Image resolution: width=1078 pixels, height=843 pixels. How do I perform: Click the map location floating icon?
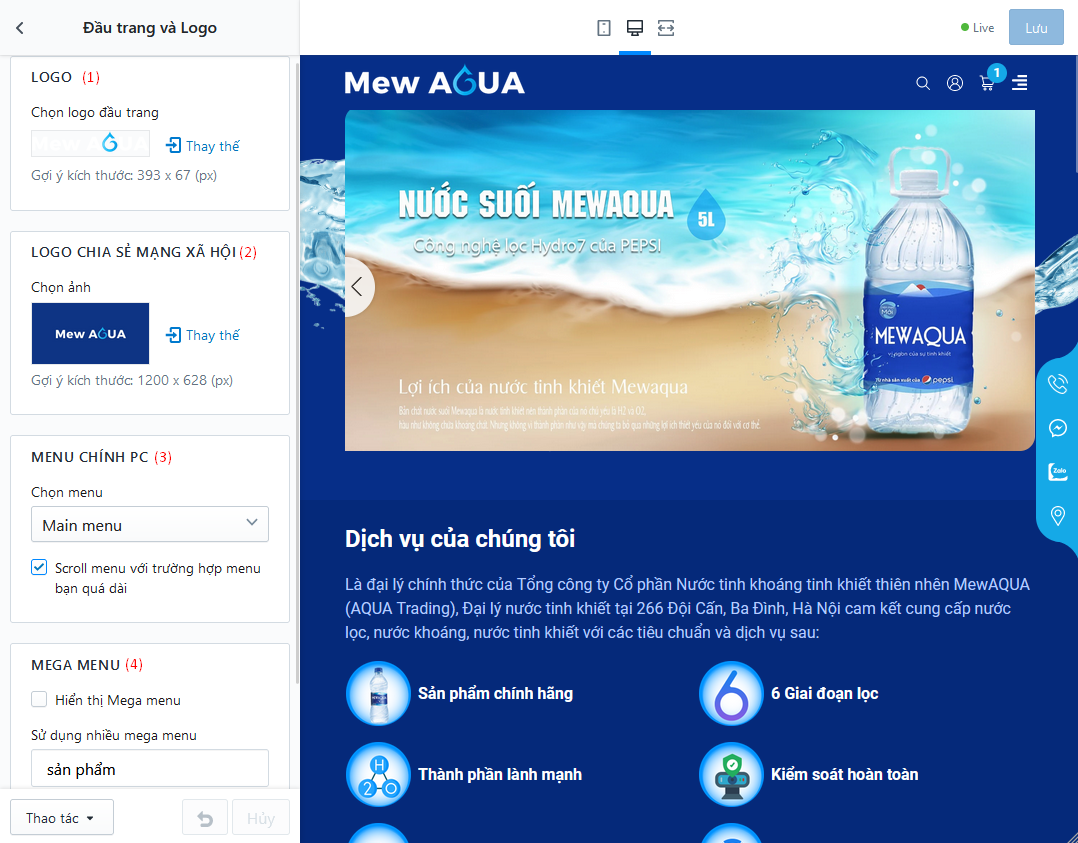(1057, 516)
